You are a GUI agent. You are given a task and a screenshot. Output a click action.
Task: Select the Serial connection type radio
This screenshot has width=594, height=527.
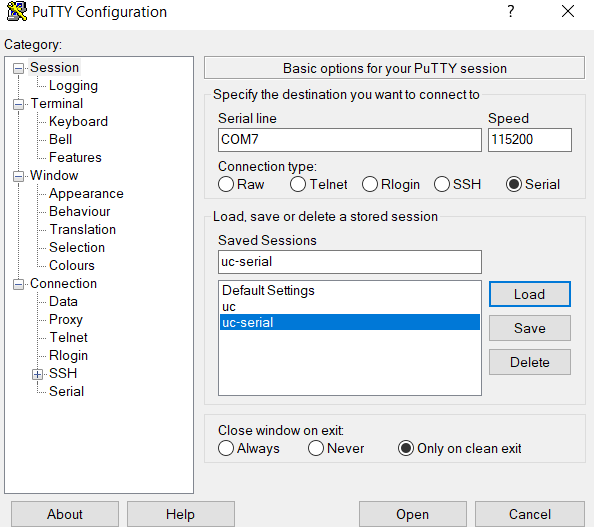pyautogui.click(x=514, y=185)
